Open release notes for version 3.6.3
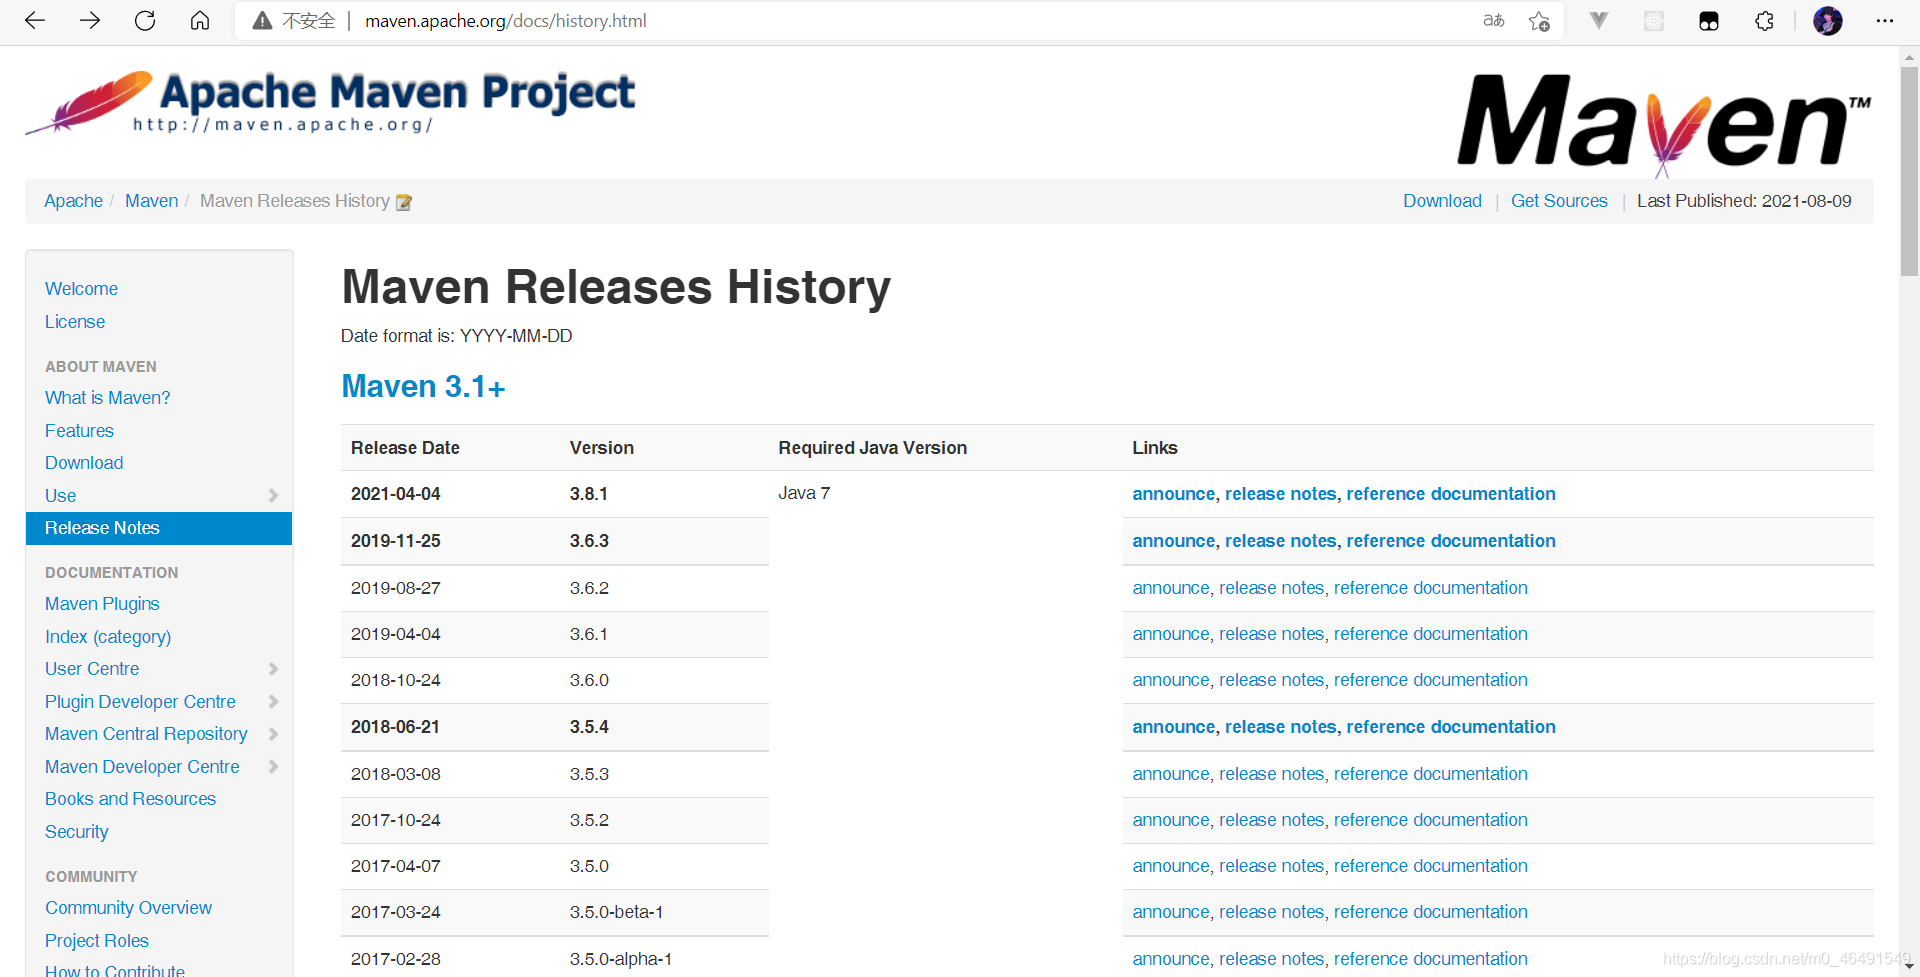Image resolution: width=1920 pixels, height=977 pixels. click(x=1280, y=541)
